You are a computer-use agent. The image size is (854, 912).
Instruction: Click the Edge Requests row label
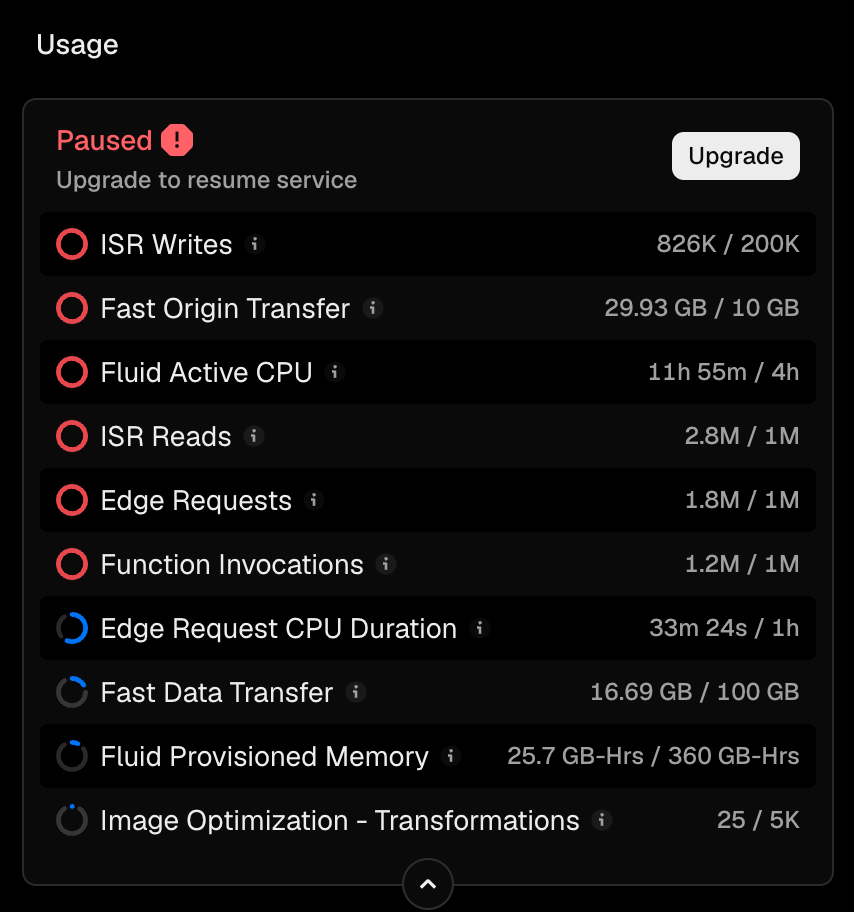(196, 501)
